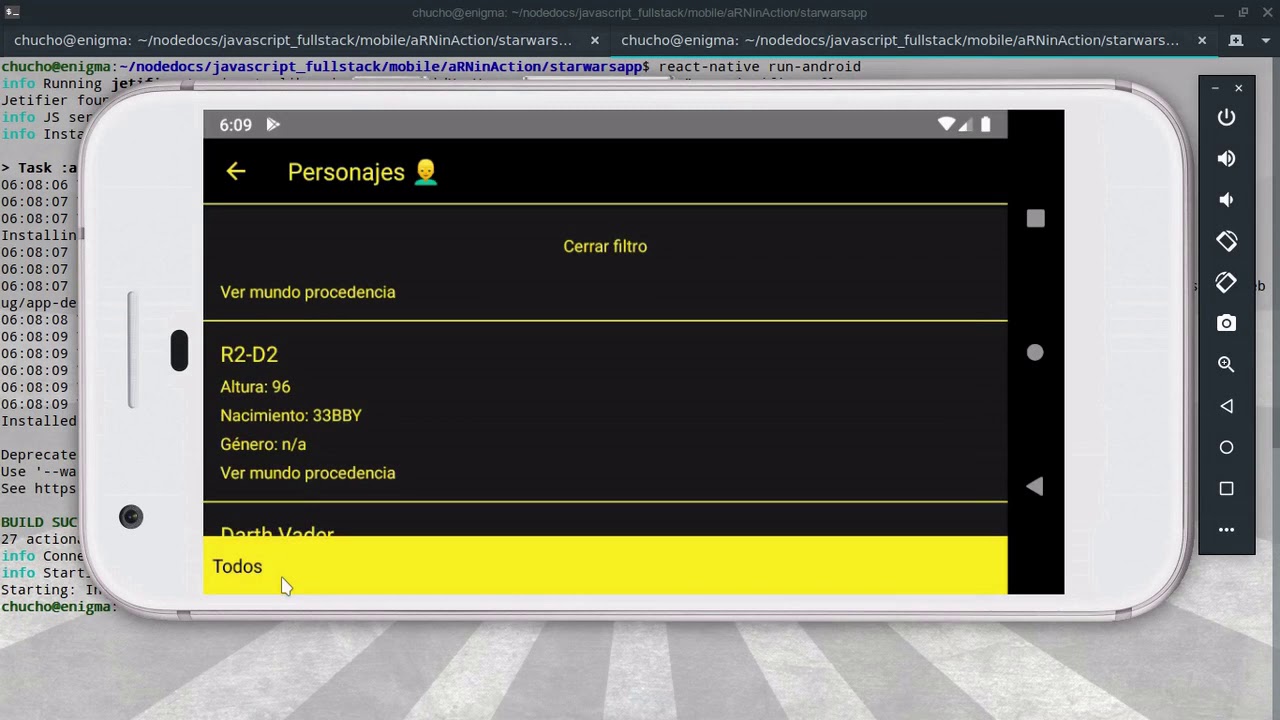
Task: Select the R2-D2 character name
Action: (x=249, y=354)
